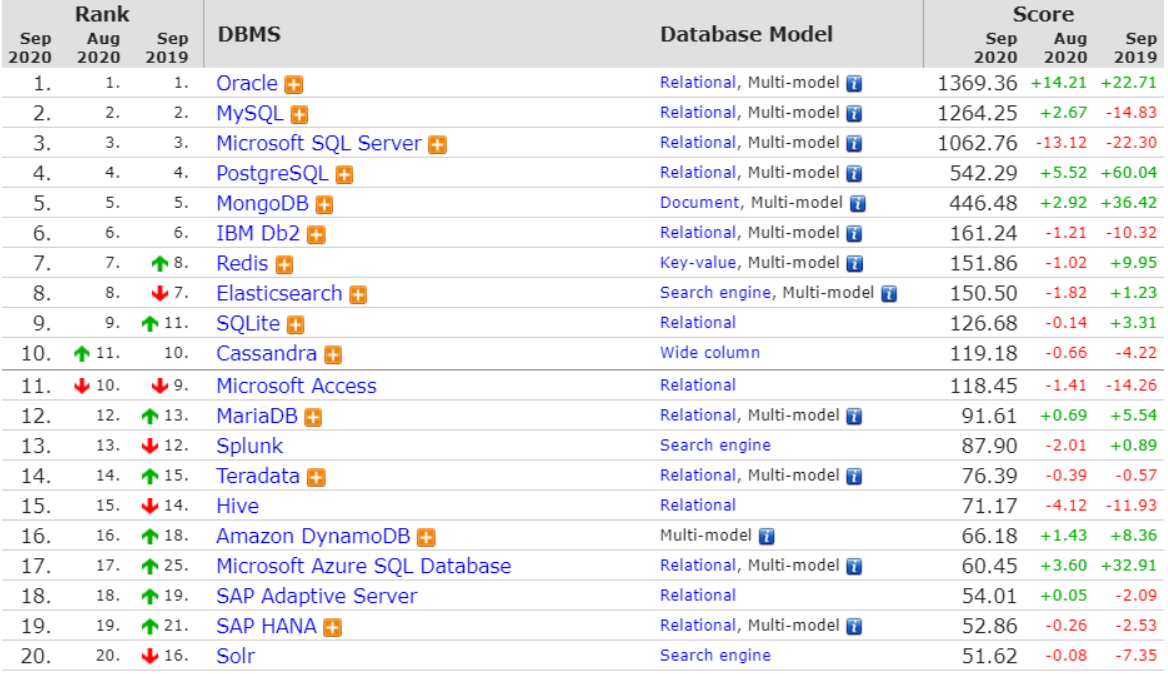Click the plus icon next to PostgreSQL

pyautogui.click(x=344, y=175)
